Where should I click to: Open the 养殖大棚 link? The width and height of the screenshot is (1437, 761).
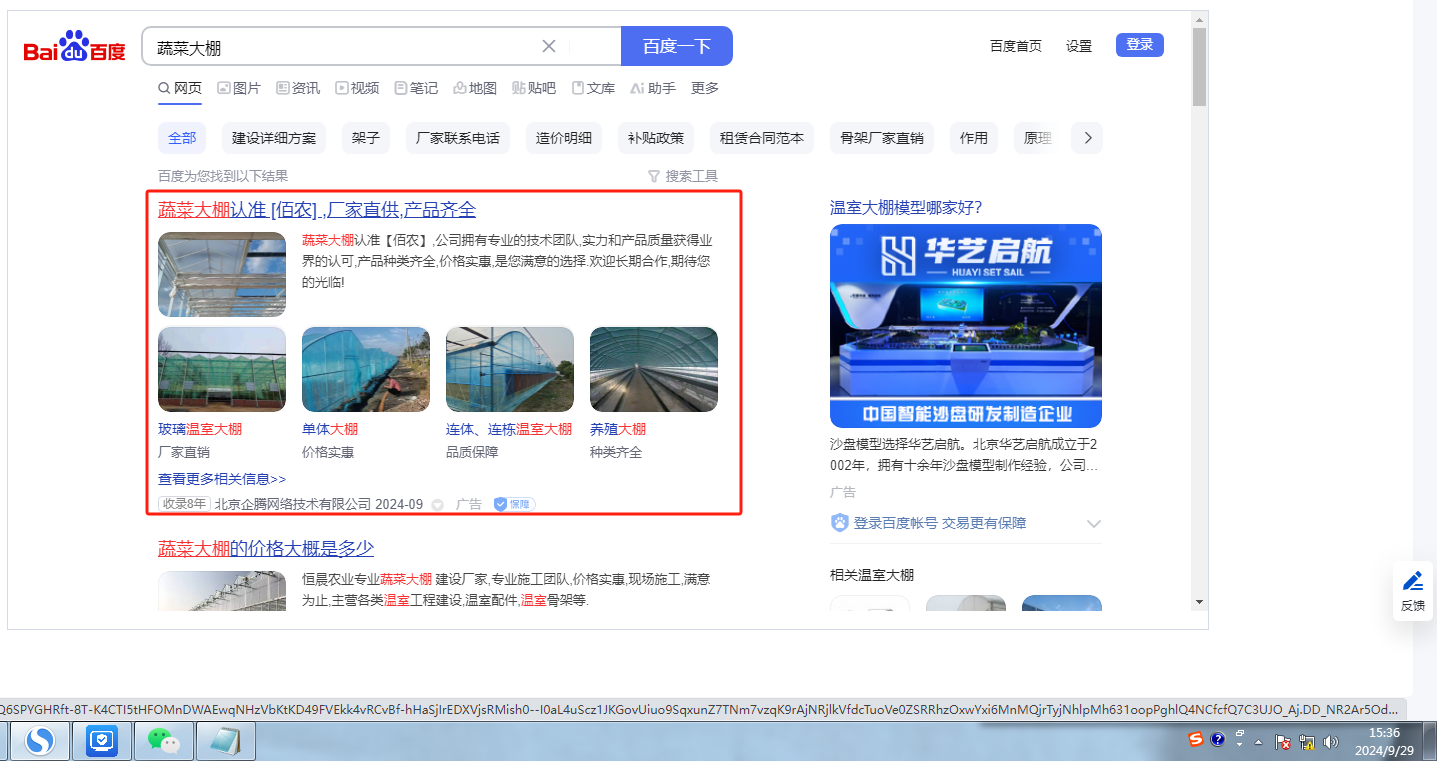coord(618,429)
